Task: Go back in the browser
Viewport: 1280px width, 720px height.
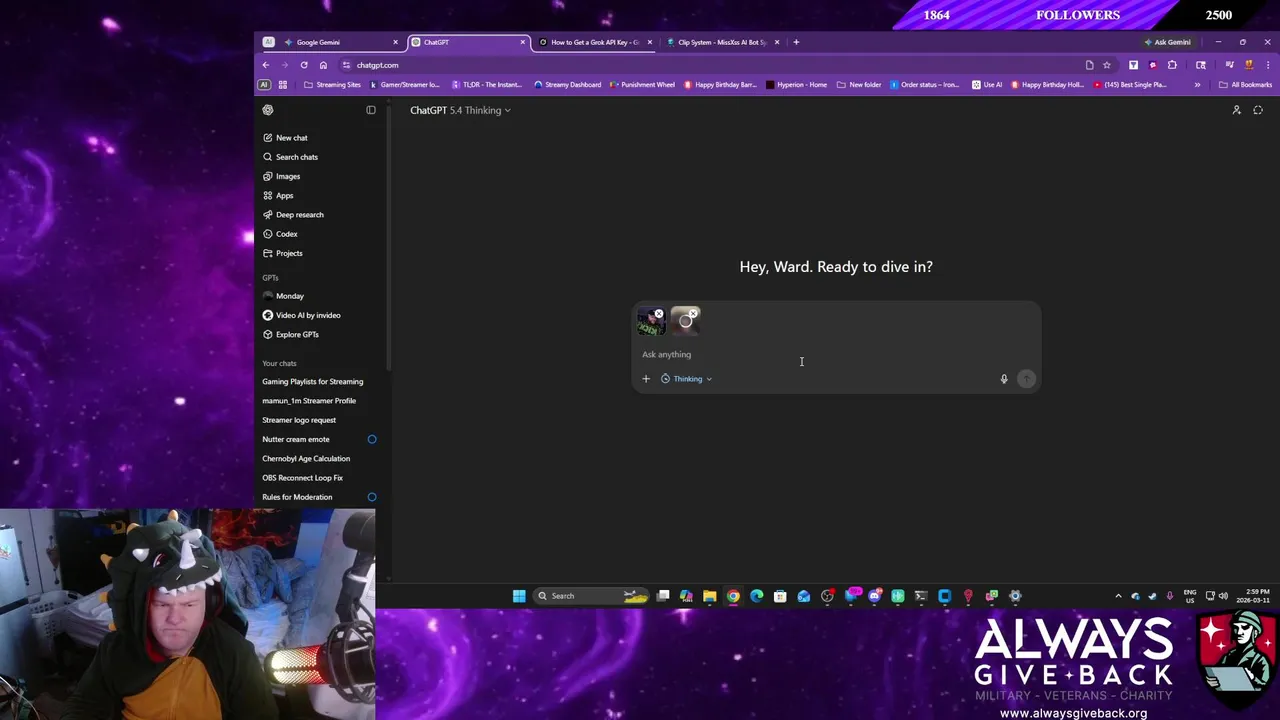Action: coord(266,65)
